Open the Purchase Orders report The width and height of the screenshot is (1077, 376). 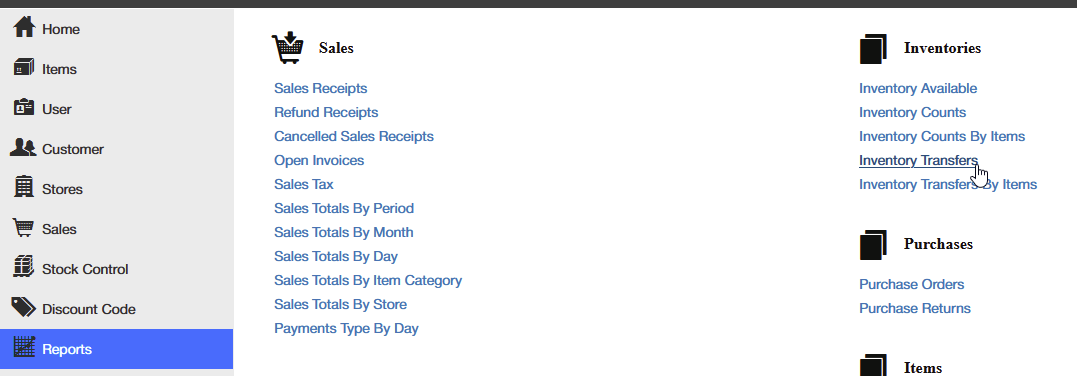(911, 284)
